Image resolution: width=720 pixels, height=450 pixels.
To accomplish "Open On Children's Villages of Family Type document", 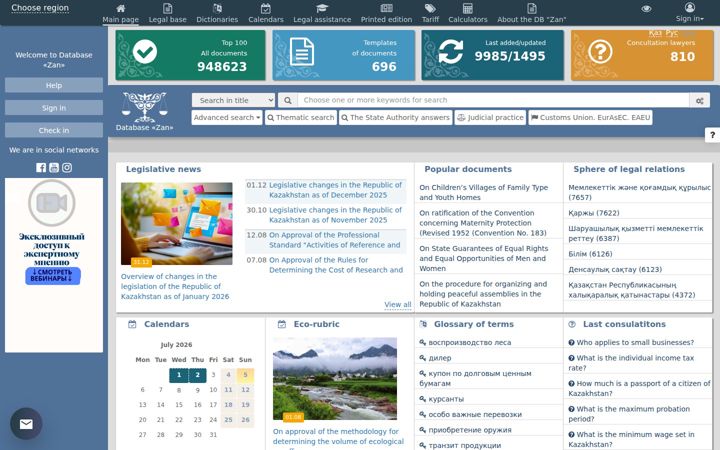I will 484,192.
